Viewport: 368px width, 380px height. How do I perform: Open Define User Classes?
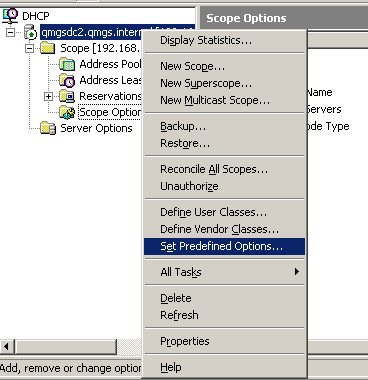(225, 212)
